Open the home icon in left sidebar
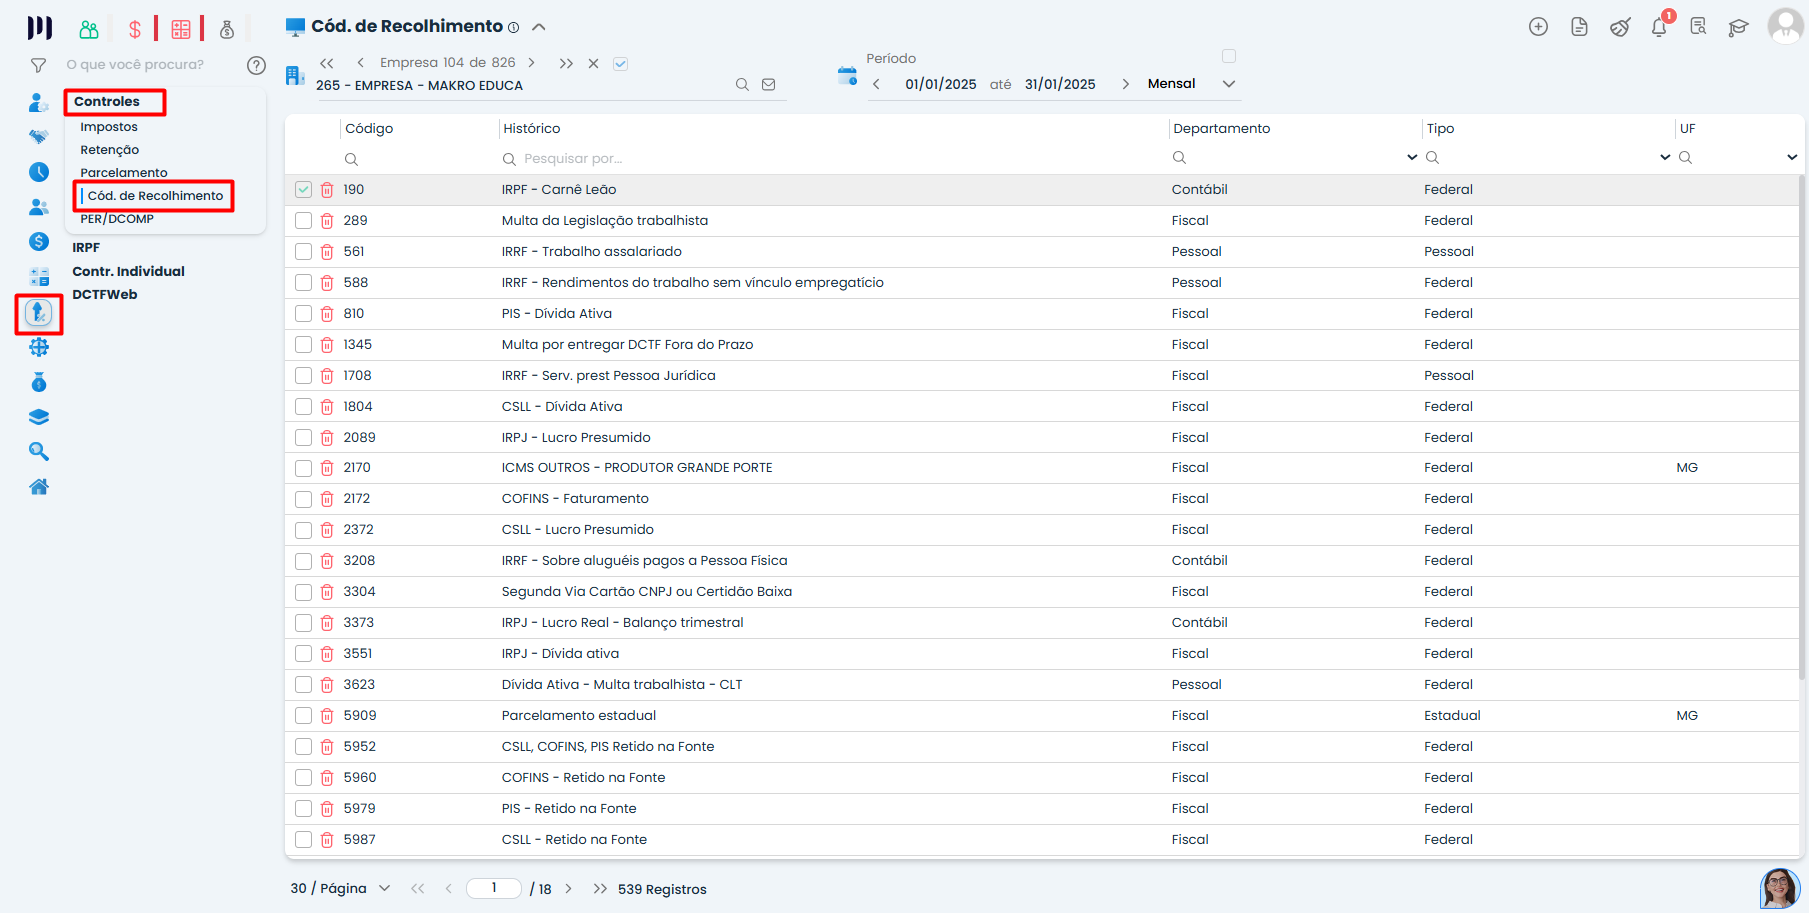This screenshot has width=1809, height=913. tap(39, 487)
